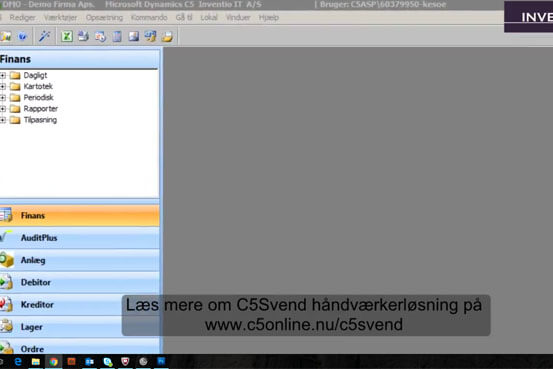553x369 pixels.
Task: Select the Tilpasning tree item
Action: pos(40,120)
